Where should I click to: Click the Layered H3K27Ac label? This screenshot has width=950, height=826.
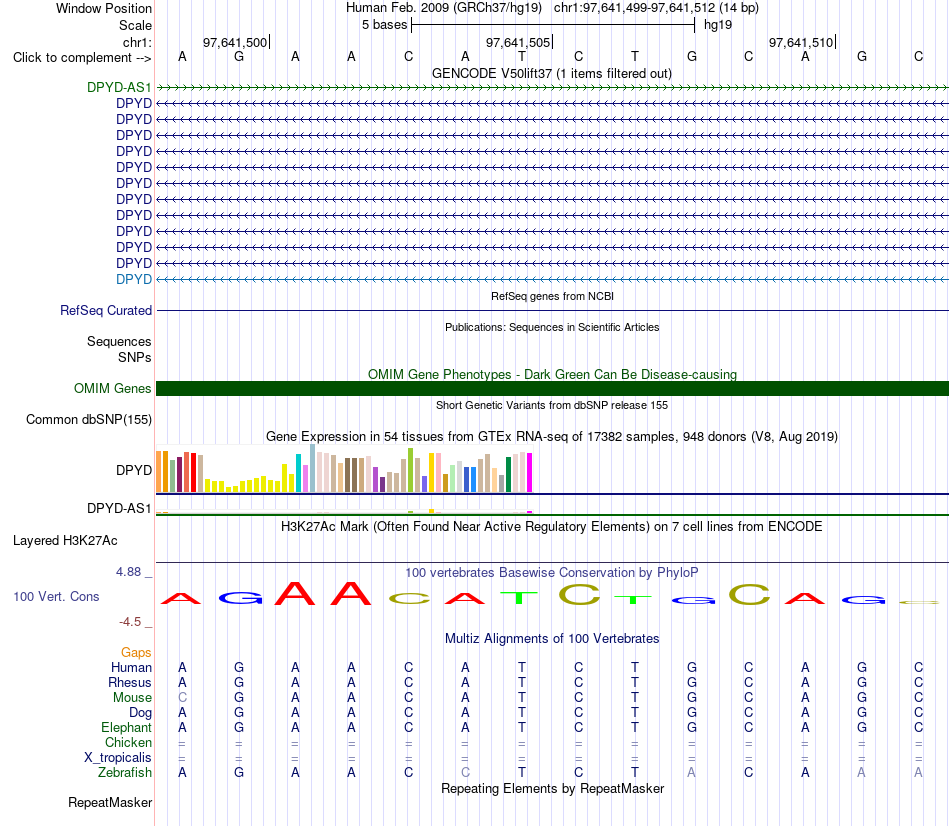tap(65, 541)
